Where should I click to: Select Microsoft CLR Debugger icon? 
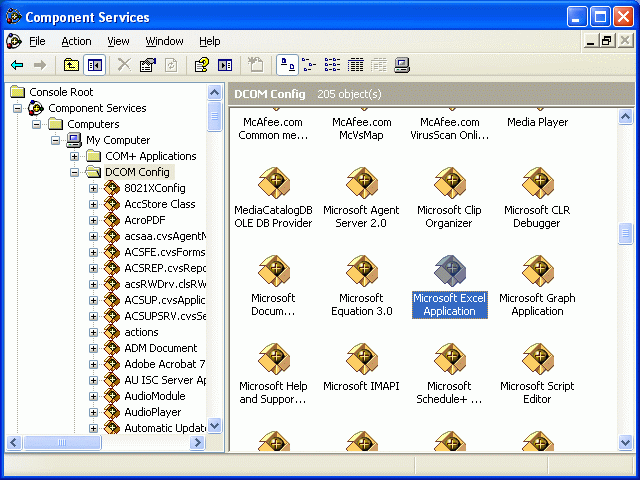coord(537,183)
